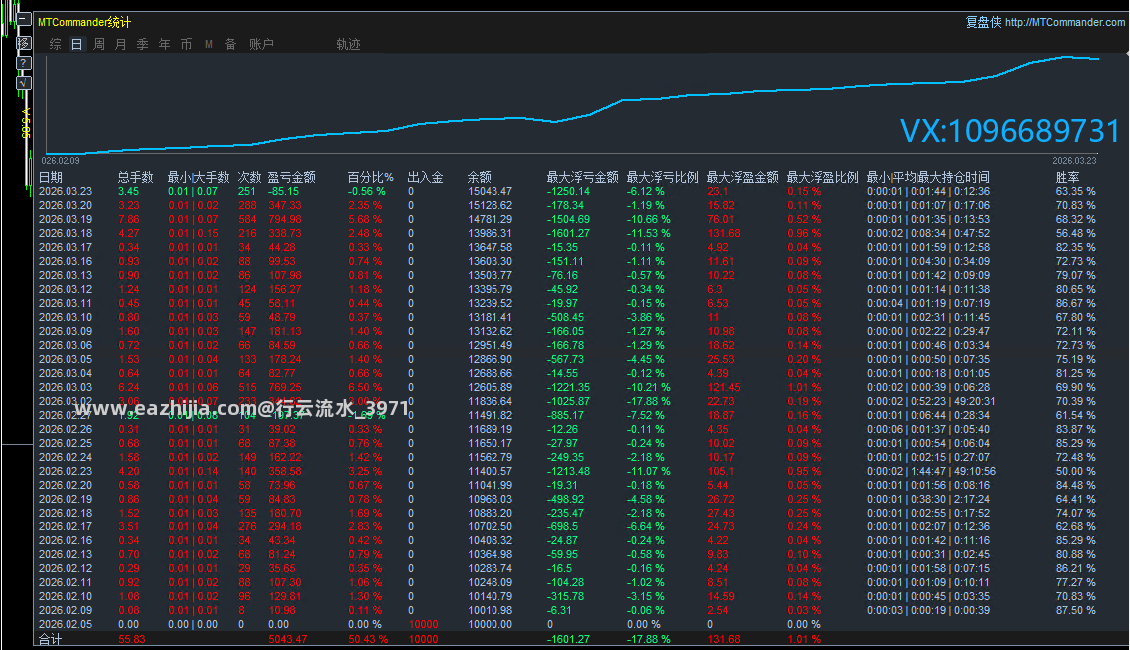
Task: Click the profit value 794.98
Action: (285, 220)
